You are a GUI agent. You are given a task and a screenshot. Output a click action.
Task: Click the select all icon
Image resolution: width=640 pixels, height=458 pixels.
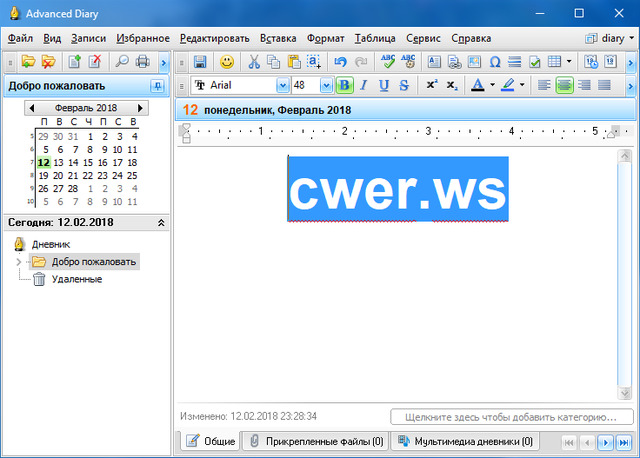(x=314, y=62)
